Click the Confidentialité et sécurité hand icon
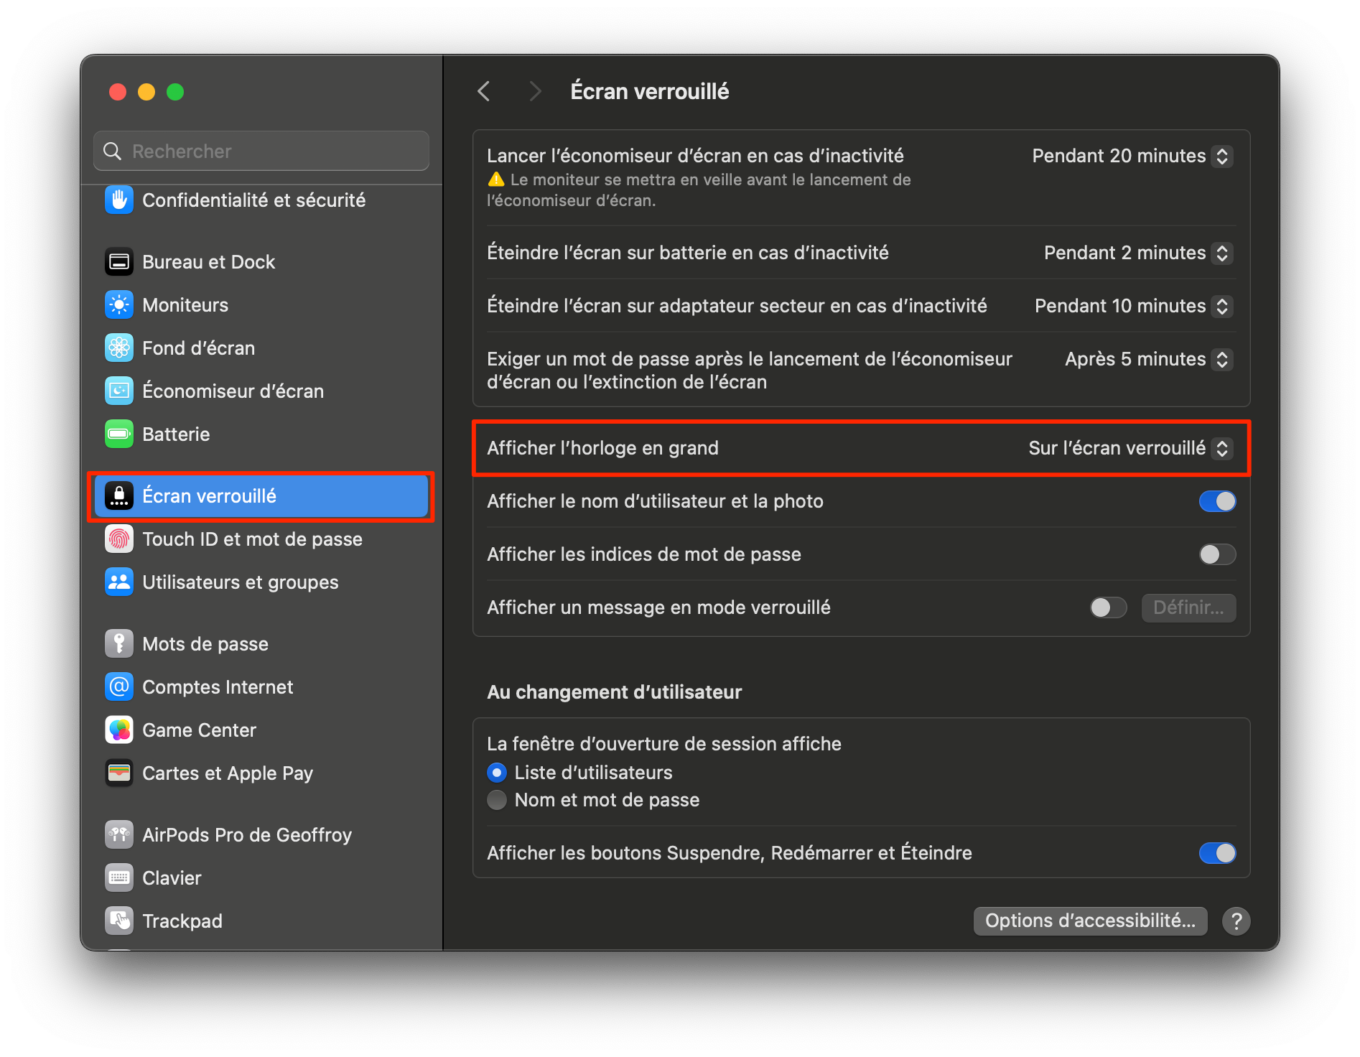Screen dimensions: 1360x1057 [119, 200]
